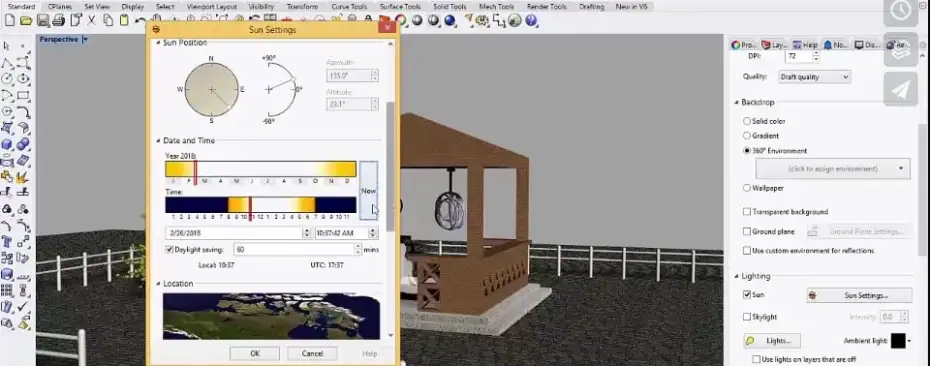
Task: Click the Print icon
Action: pyautogui.click(x=58, y=20)
